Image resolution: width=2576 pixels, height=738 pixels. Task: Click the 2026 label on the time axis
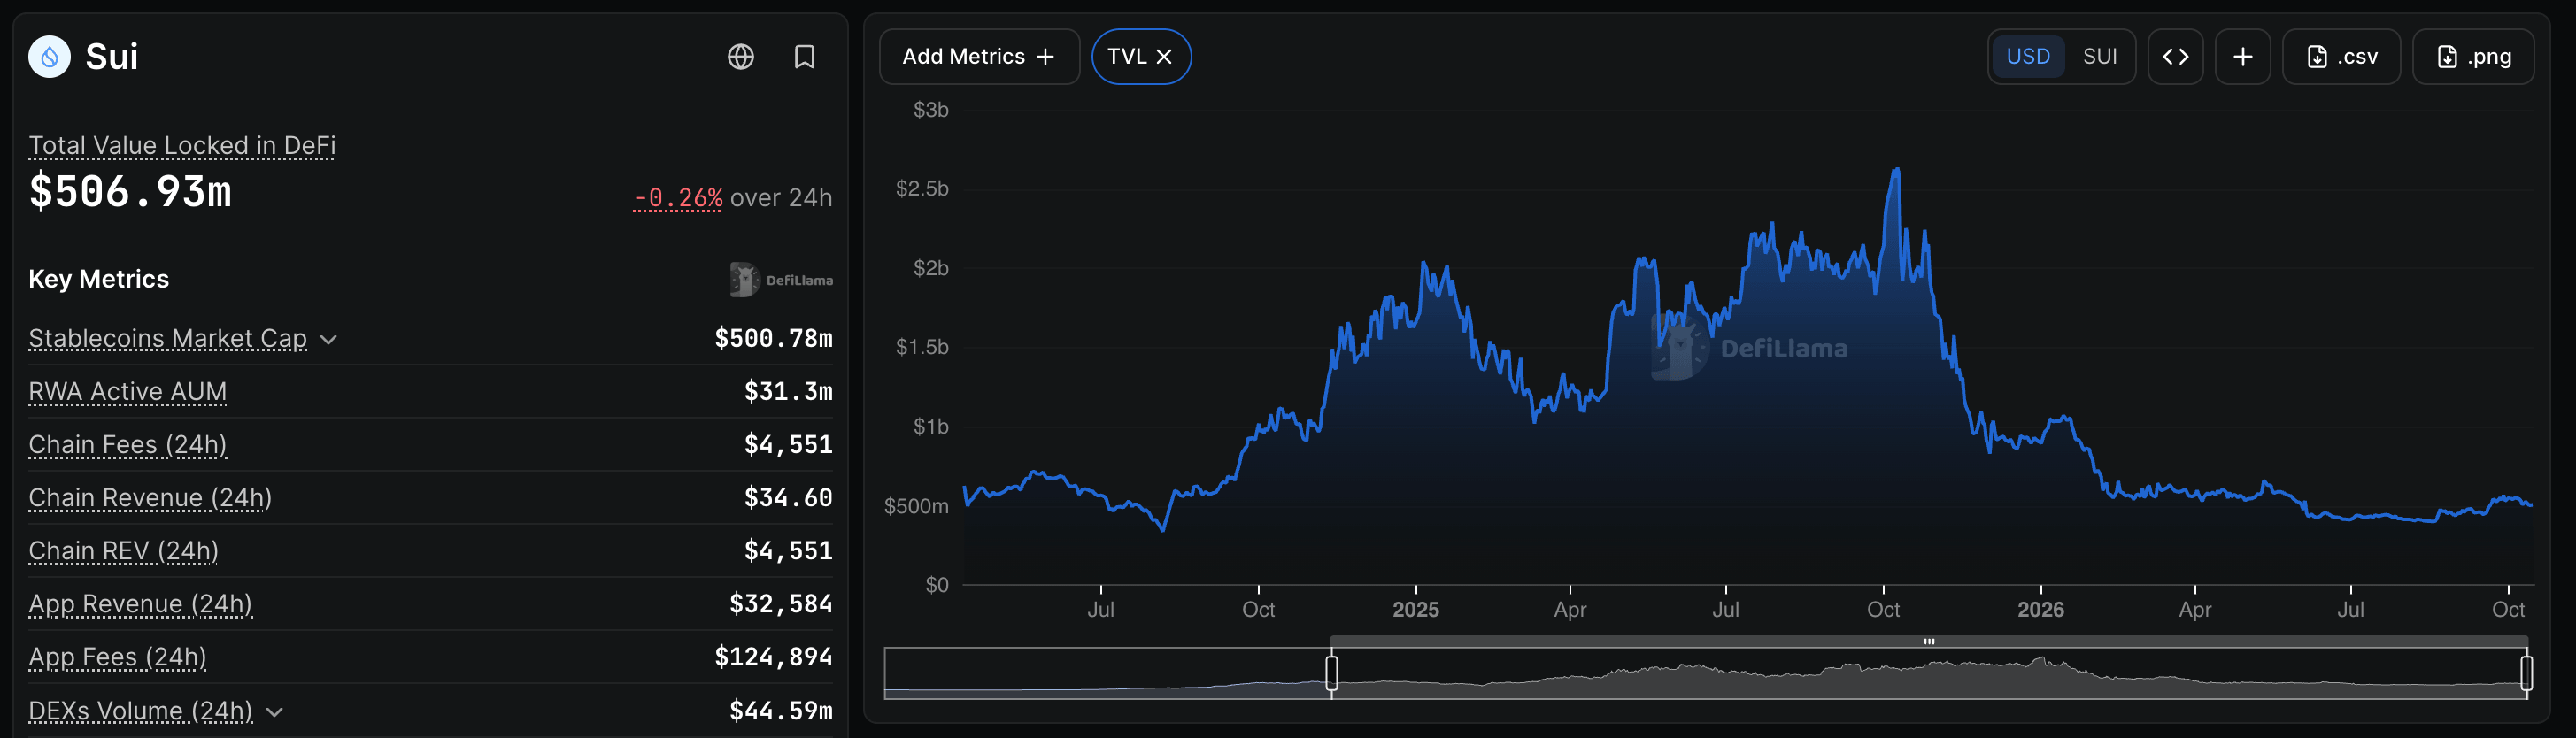click(x=2040, y=610)
